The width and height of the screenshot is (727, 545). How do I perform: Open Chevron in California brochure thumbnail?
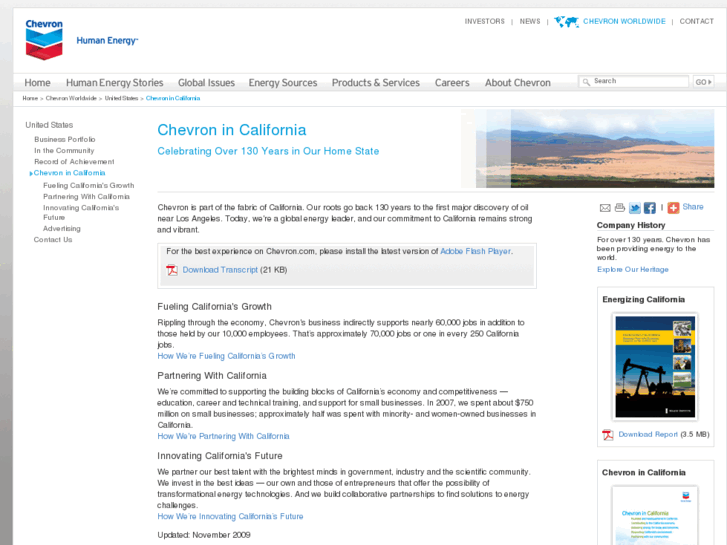tap(655, 515)
